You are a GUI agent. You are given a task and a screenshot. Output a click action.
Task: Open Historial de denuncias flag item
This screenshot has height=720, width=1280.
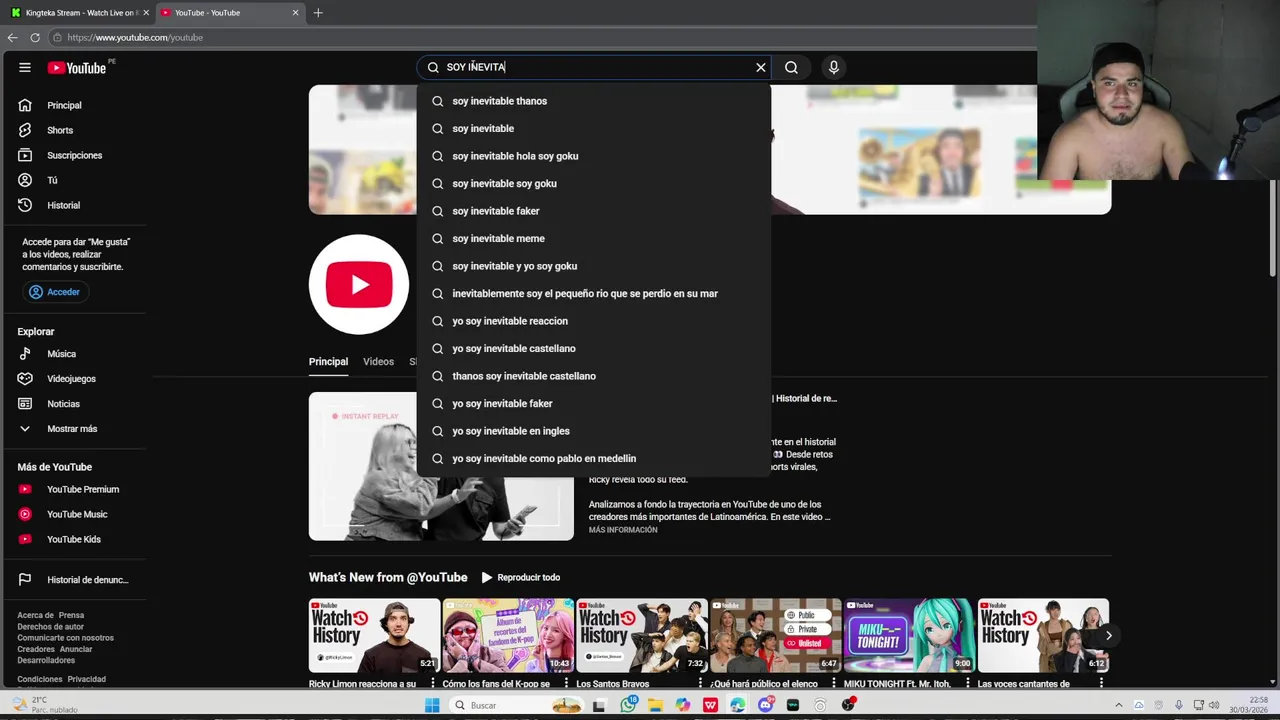(x=76, y=580)
